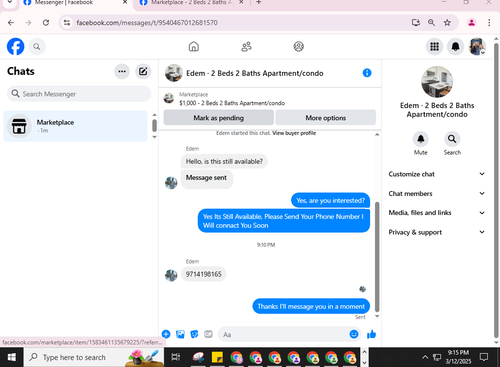Image resolution: width=500 pixels, height=367 pixels.
Task: Open the install app icon in address bar
Action: (x=415, y=23)
